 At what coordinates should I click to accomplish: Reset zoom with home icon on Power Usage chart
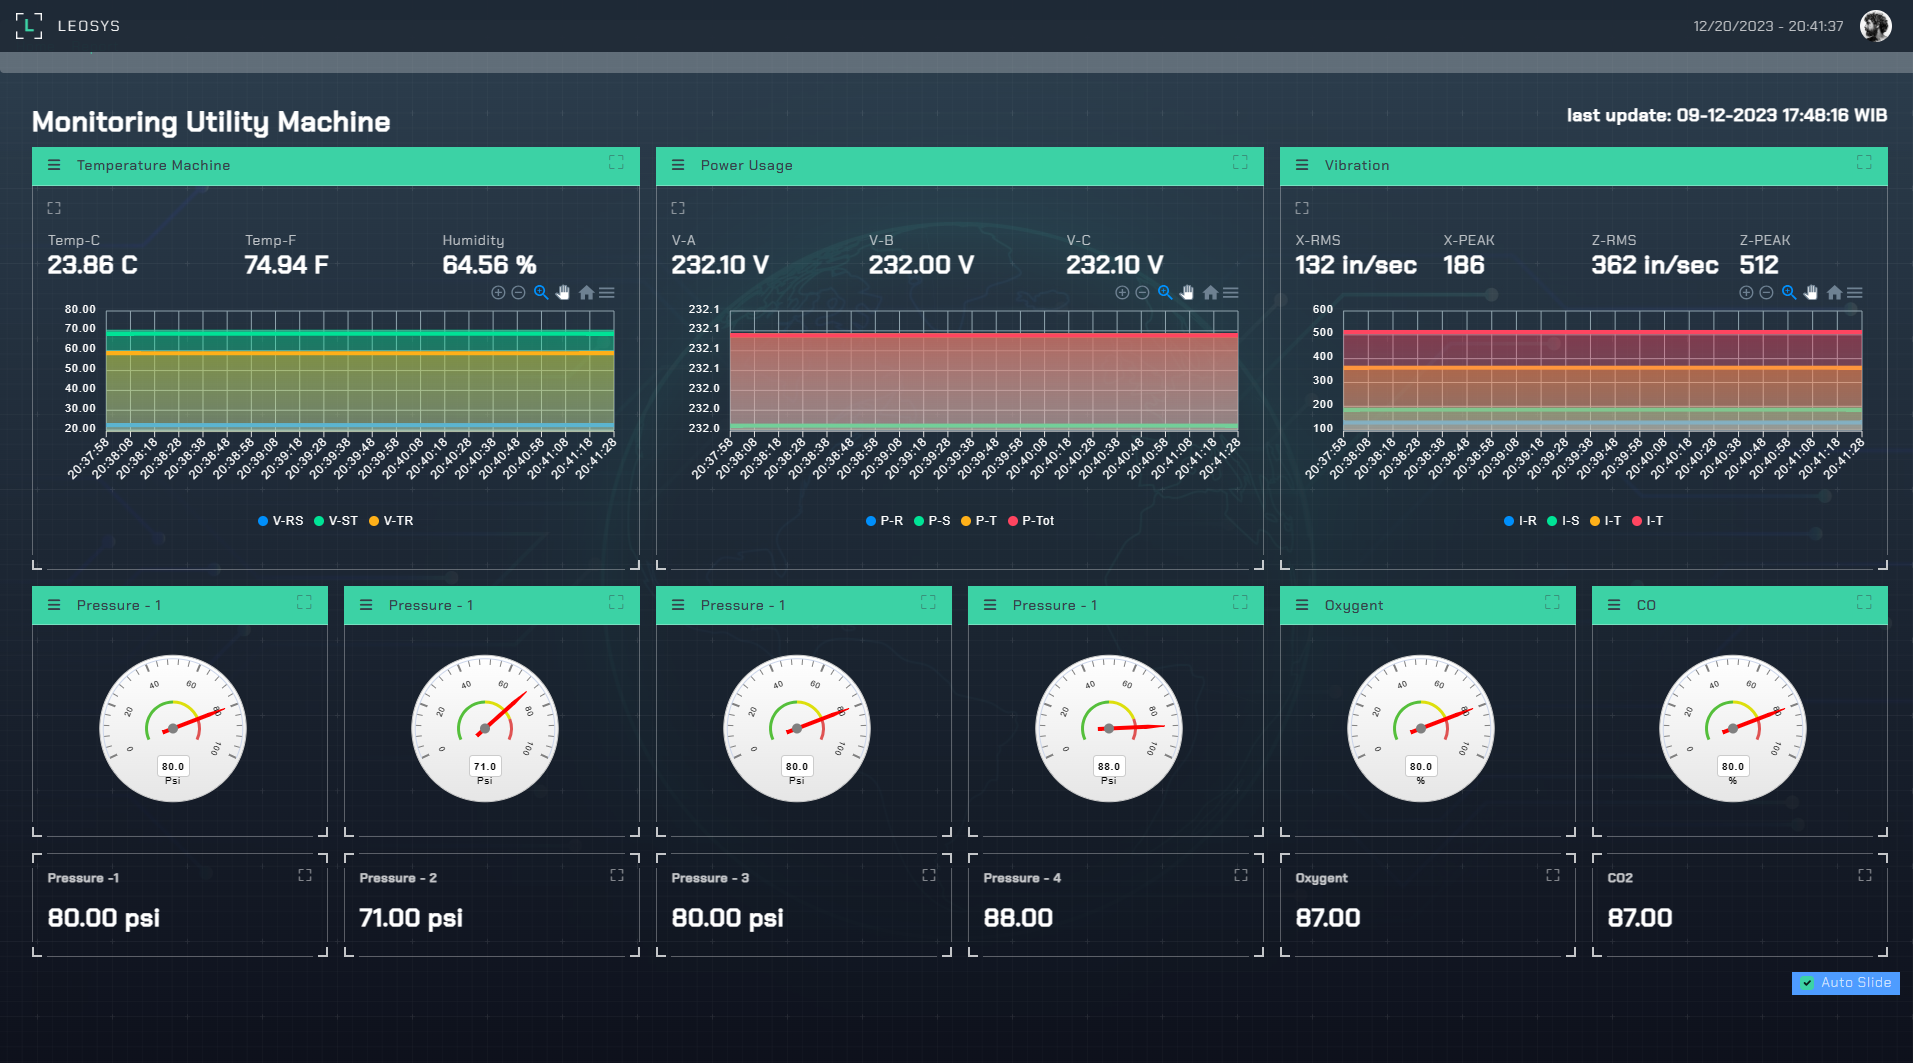click(x=1210, y=293)
